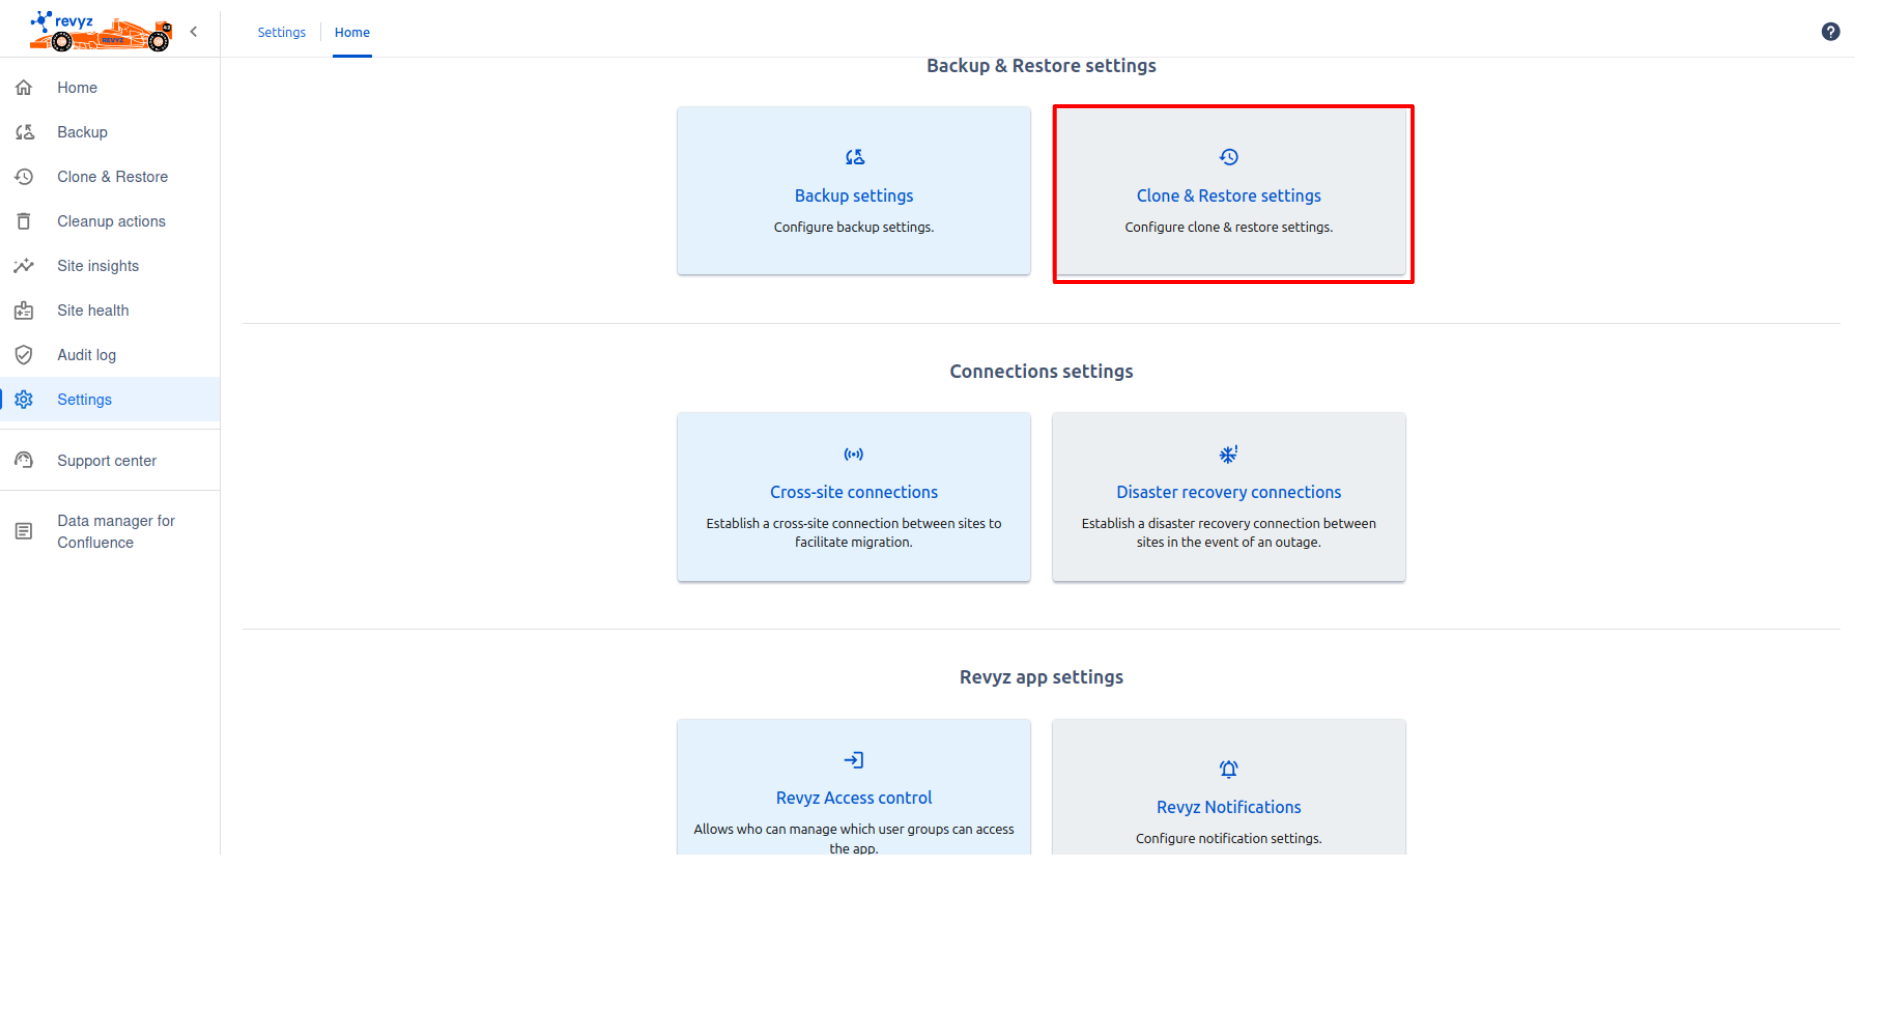Viewport: 1883px width, 1031px height.
Task: Open Data manager for Confluence
Action: [115, 532]
